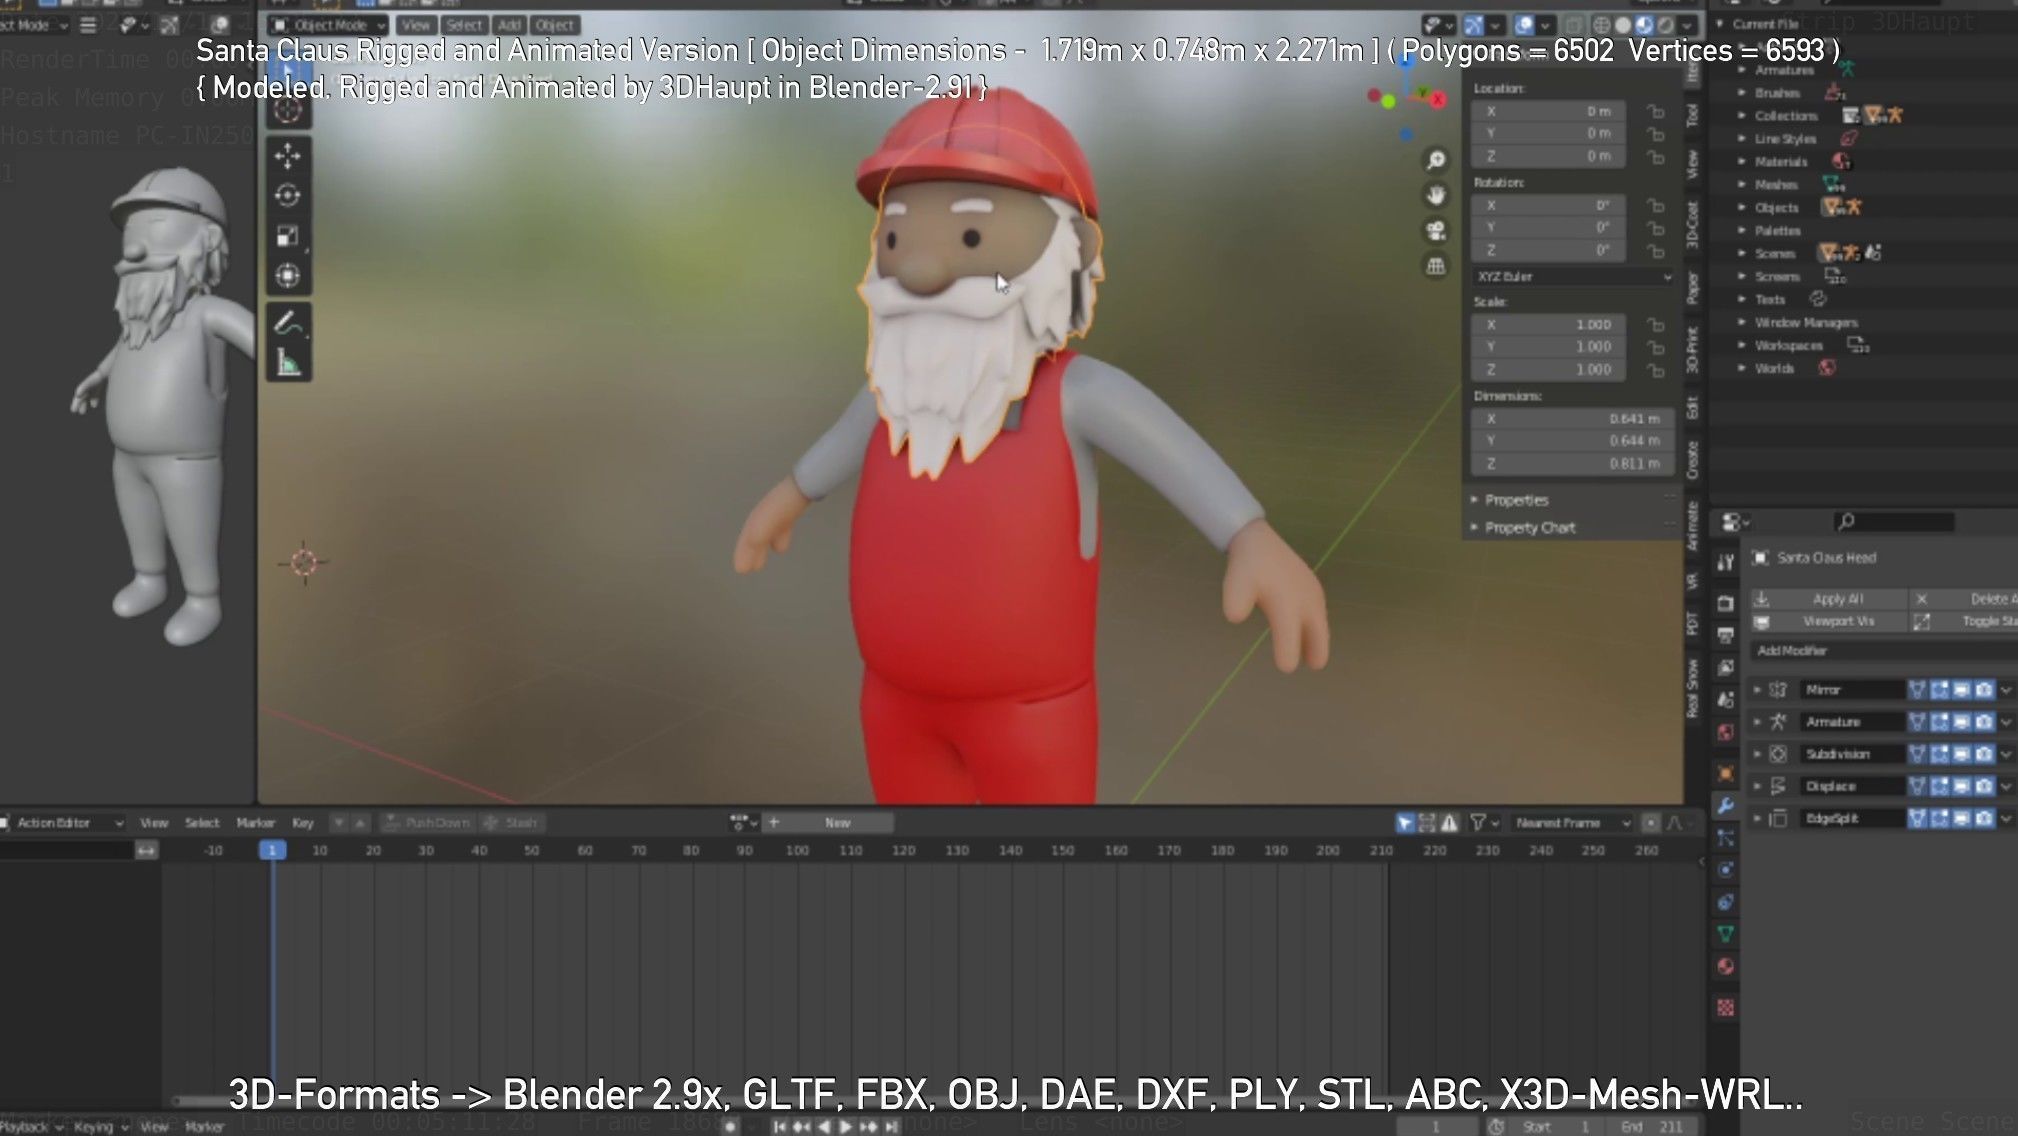Open the Object properties orange square tab
This screenshot has width=2018, height=1136.
1726,773
